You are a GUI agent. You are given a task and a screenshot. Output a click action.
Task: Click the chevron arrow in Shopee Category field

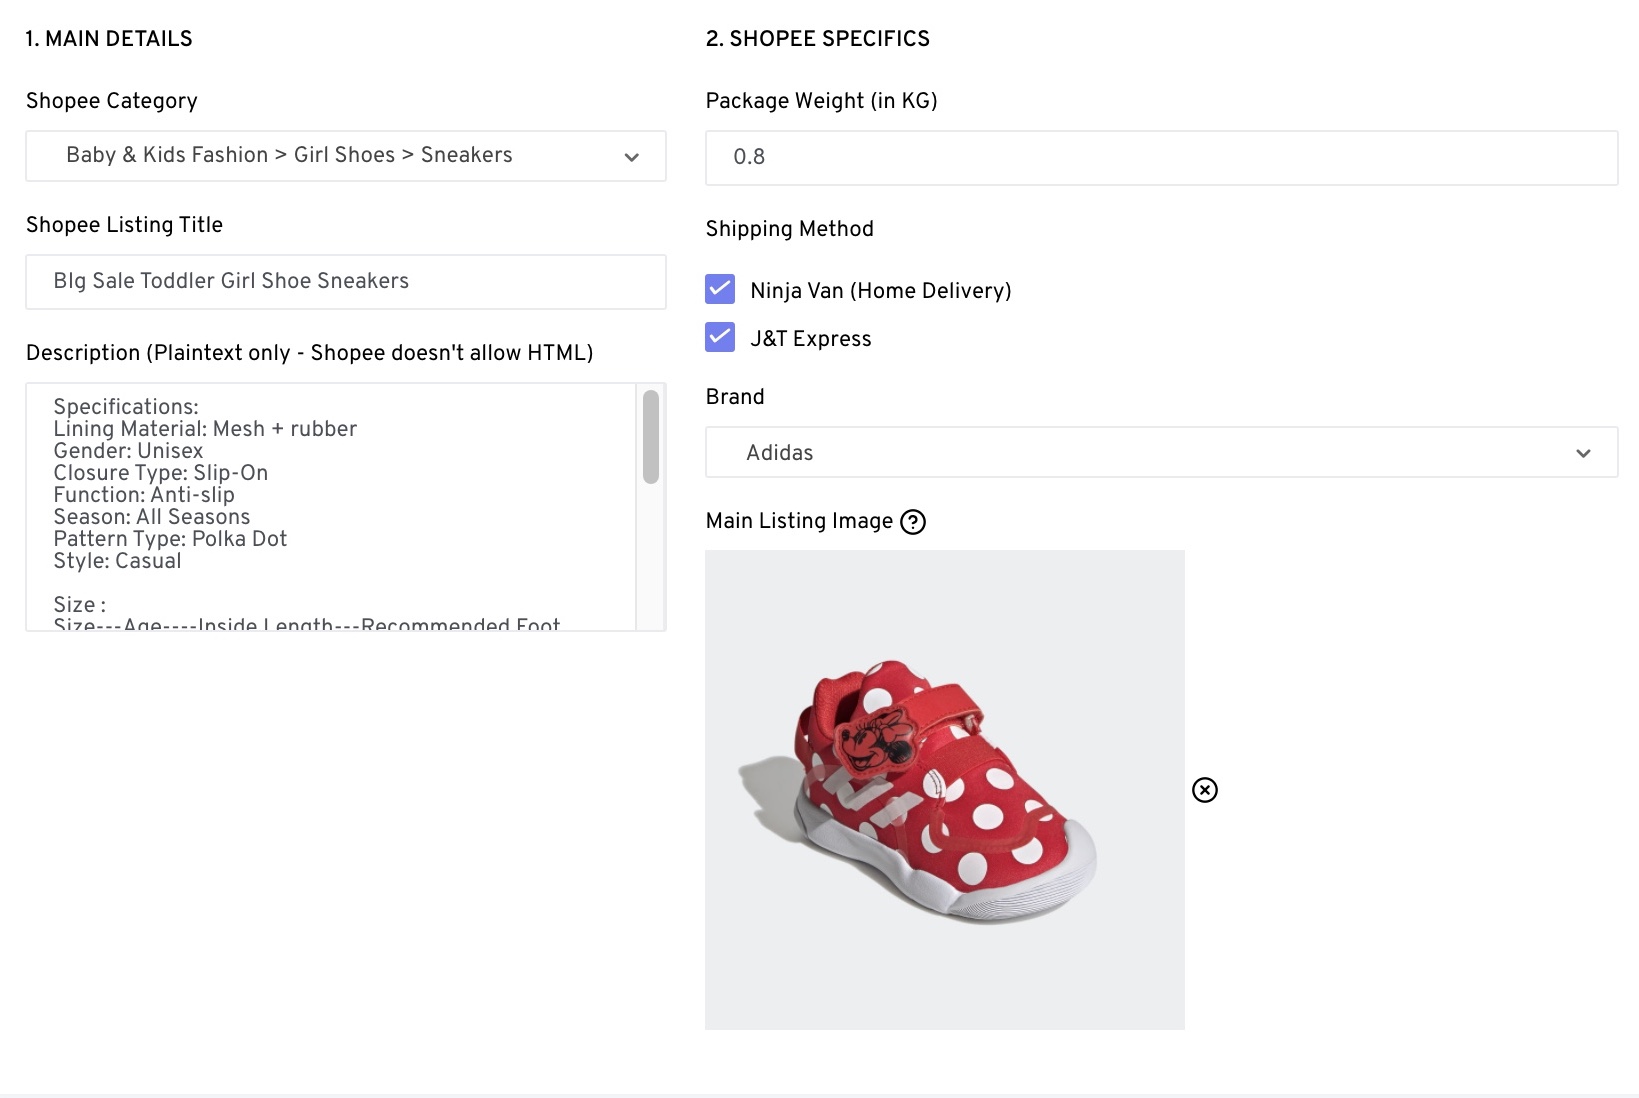pos(631,157)
